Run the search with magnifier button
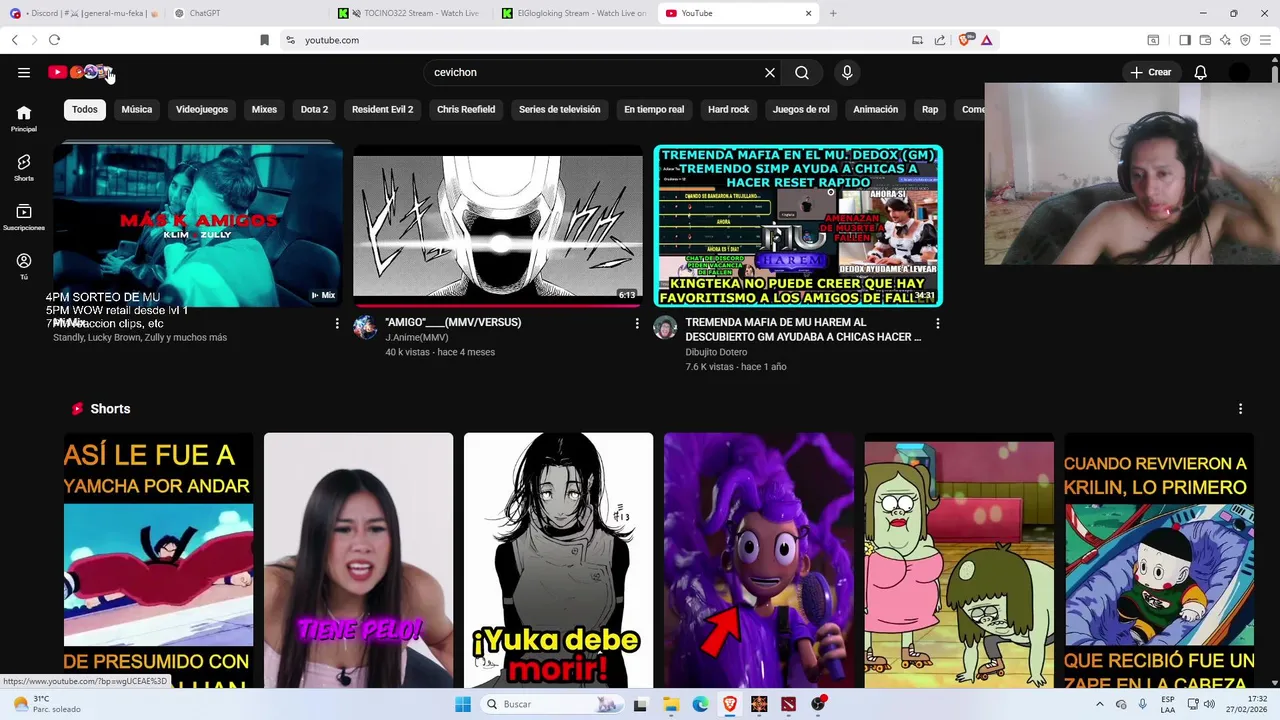Image resolution: width=1280 pixels, height=720 pixels. click(x=802, y=72)
